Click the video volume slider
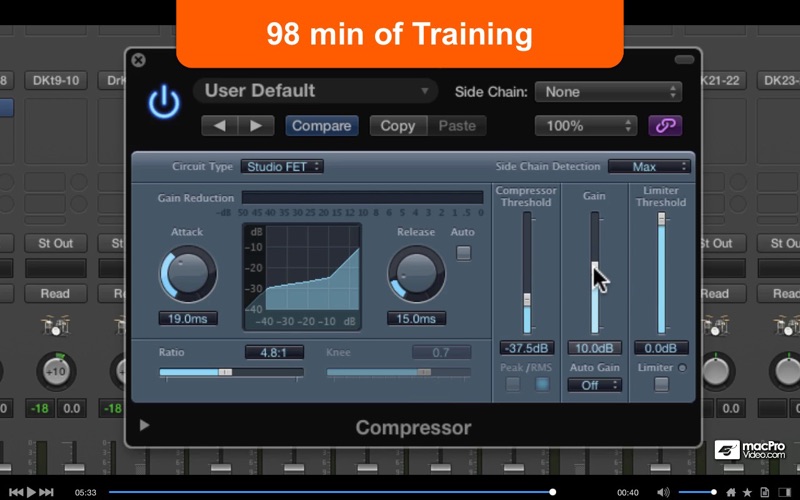 [x=696, y=492]
